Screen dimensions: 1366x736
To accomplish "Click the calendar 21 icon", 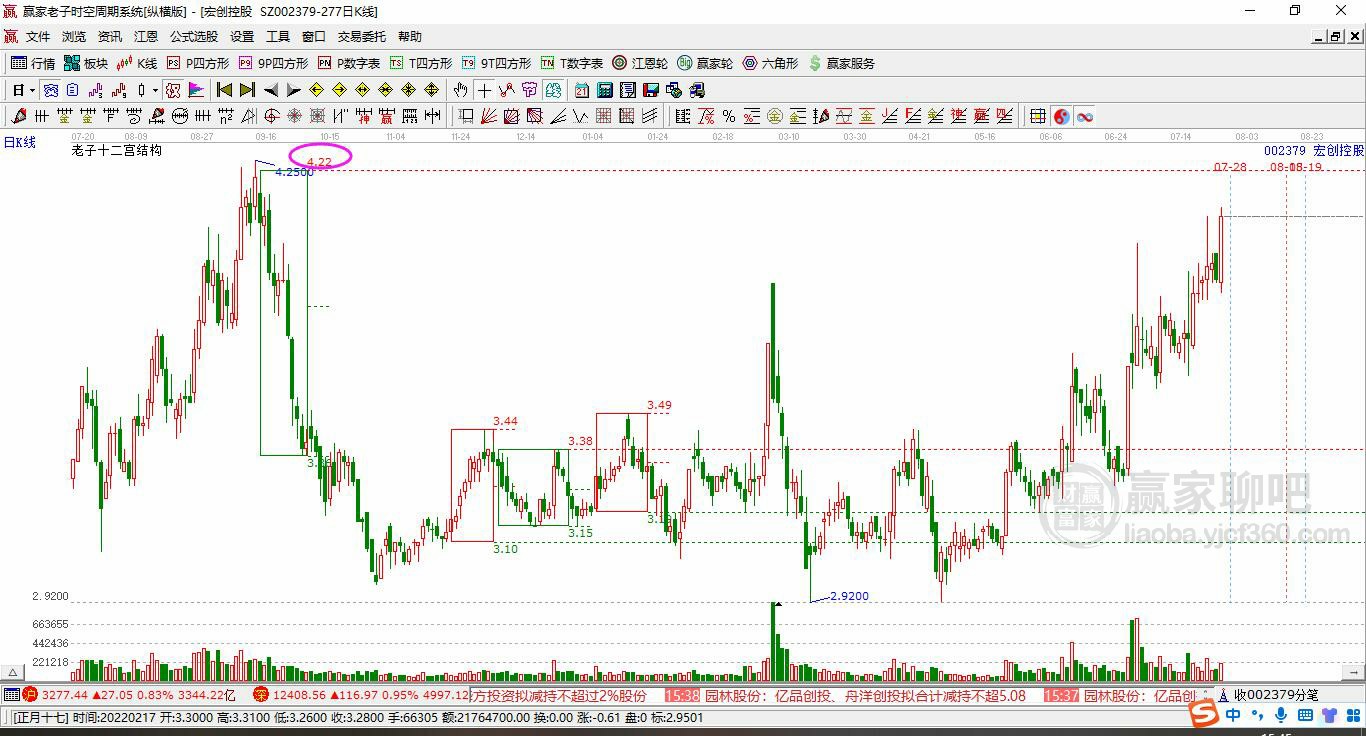I will [581, 90].
